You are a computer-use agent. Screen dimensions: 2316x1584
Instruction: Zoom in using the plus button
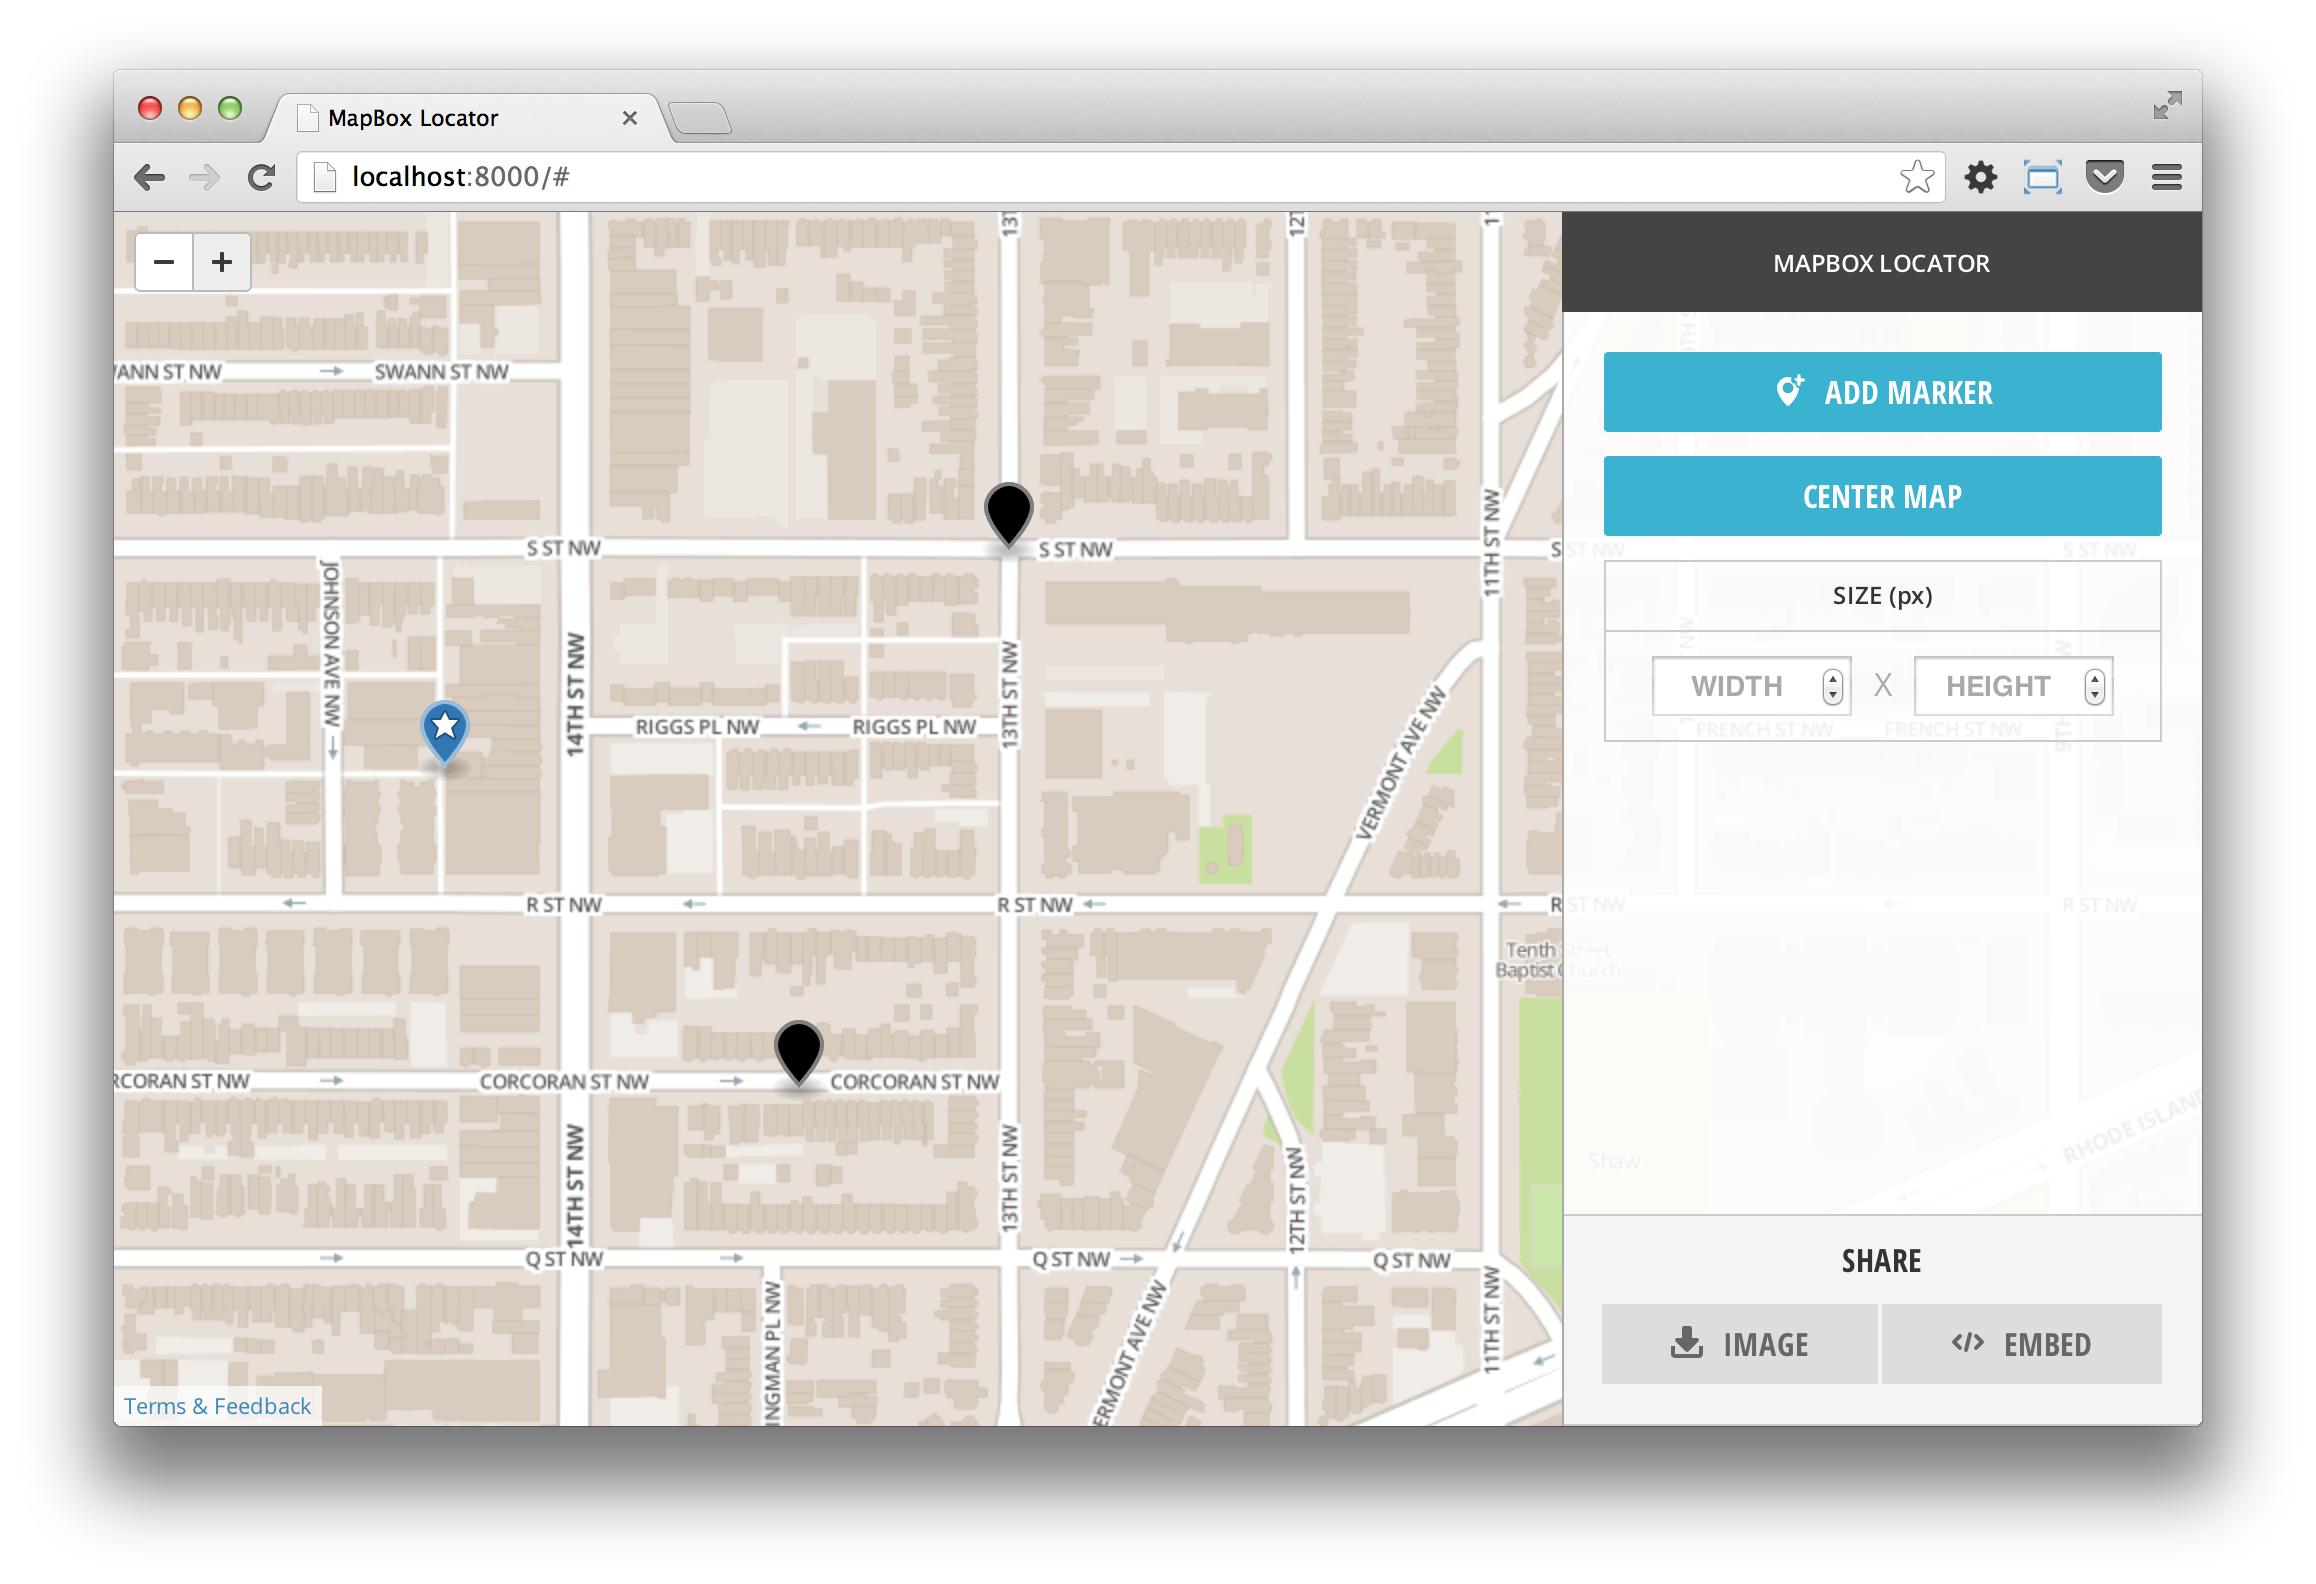(x=222, y=262)
